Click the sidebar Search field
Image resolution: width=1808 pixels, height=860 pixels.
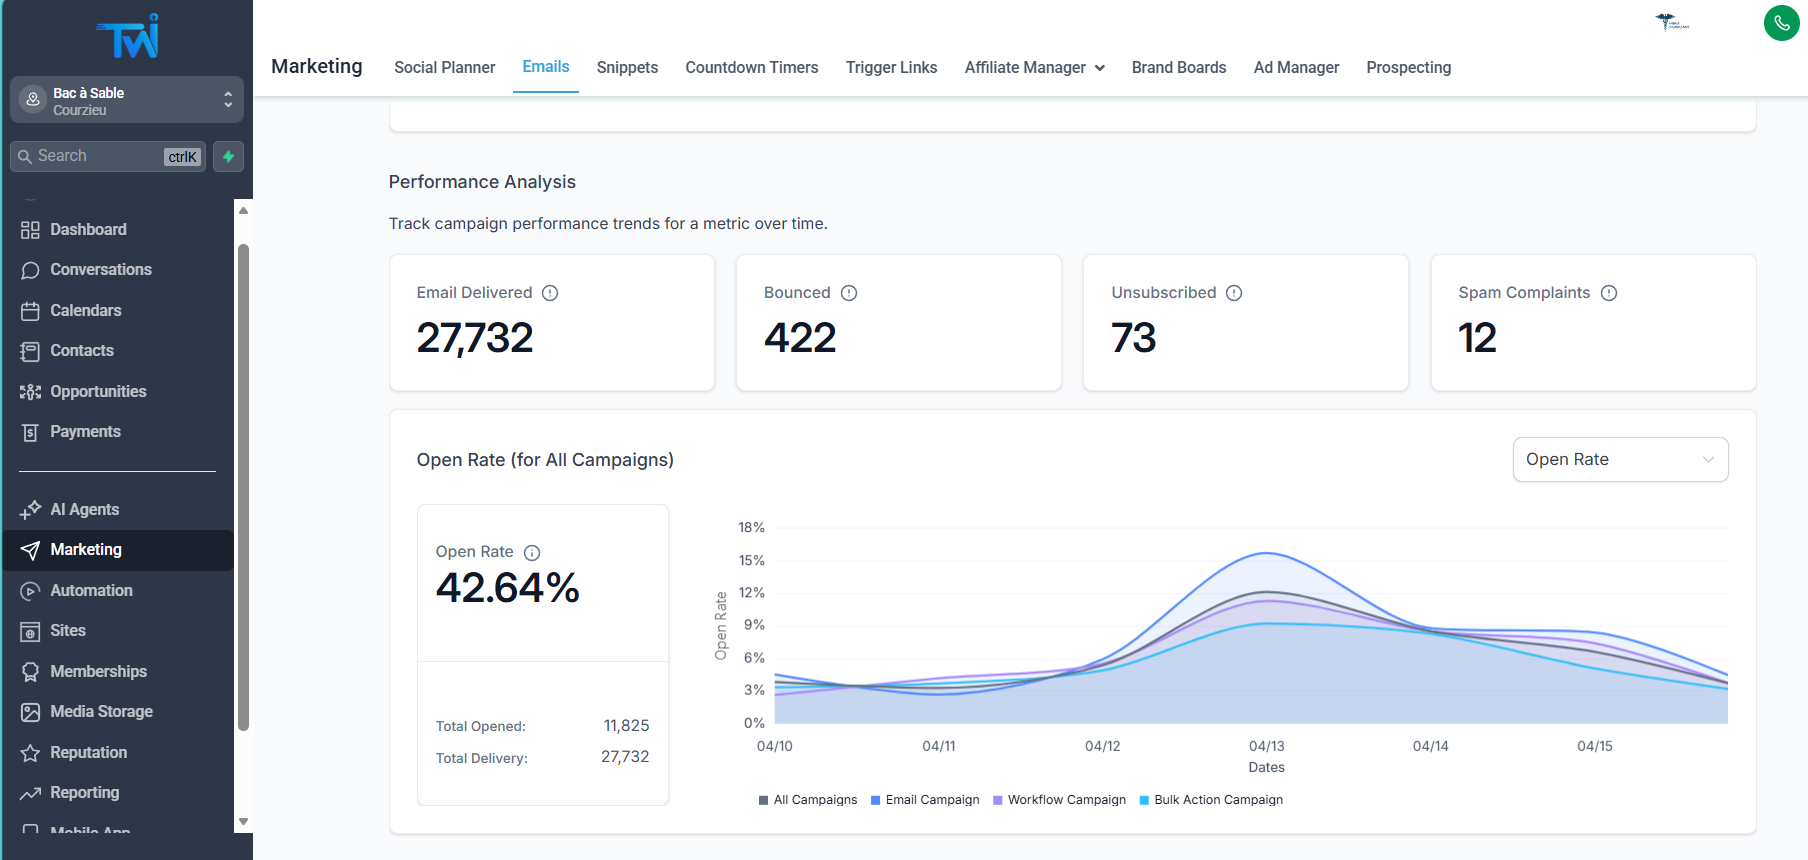click(108, 156)
